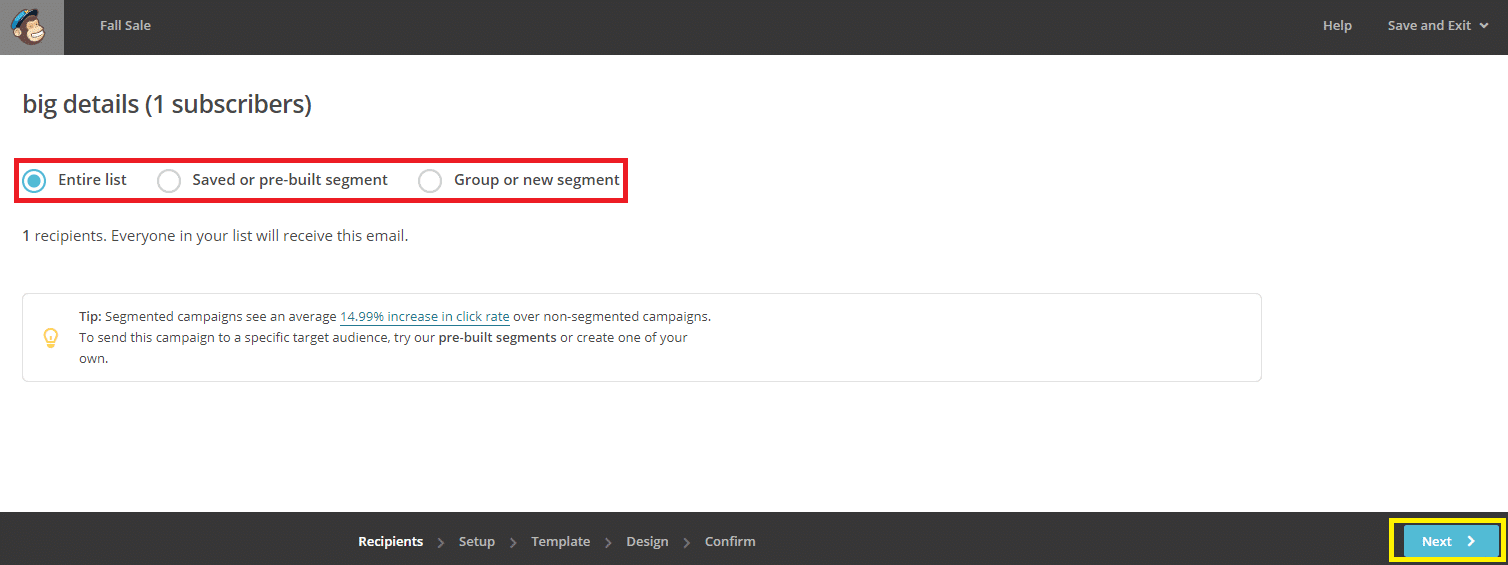The image size is (1508, 565).
Task: Jump to the Confirm step
Action: [730, 541]
